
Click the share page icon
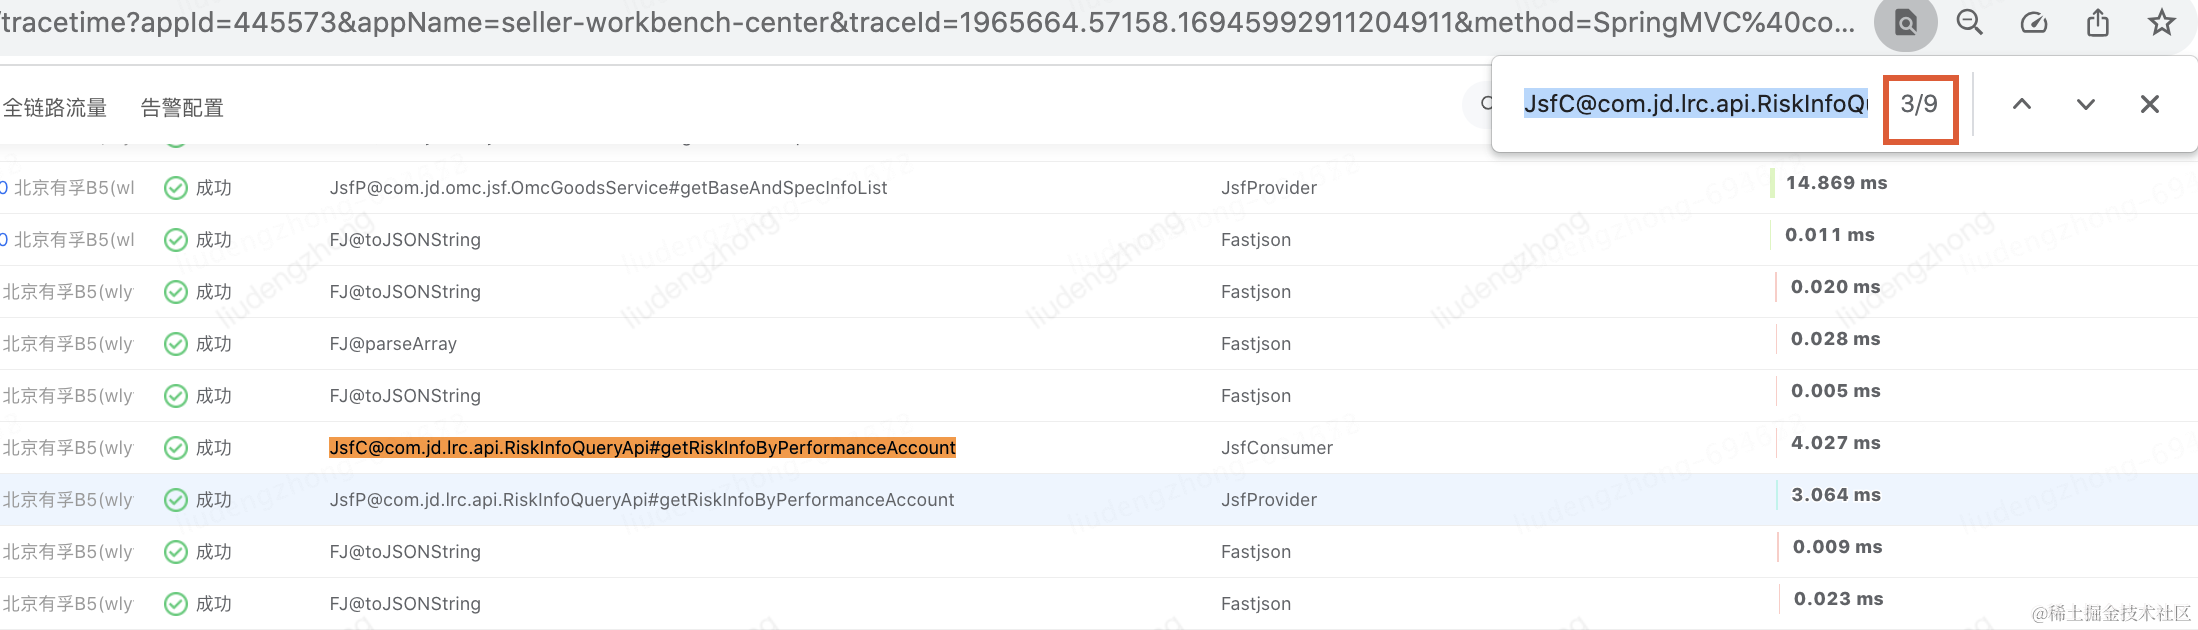pyautogui.click(x=2098, y=22)
